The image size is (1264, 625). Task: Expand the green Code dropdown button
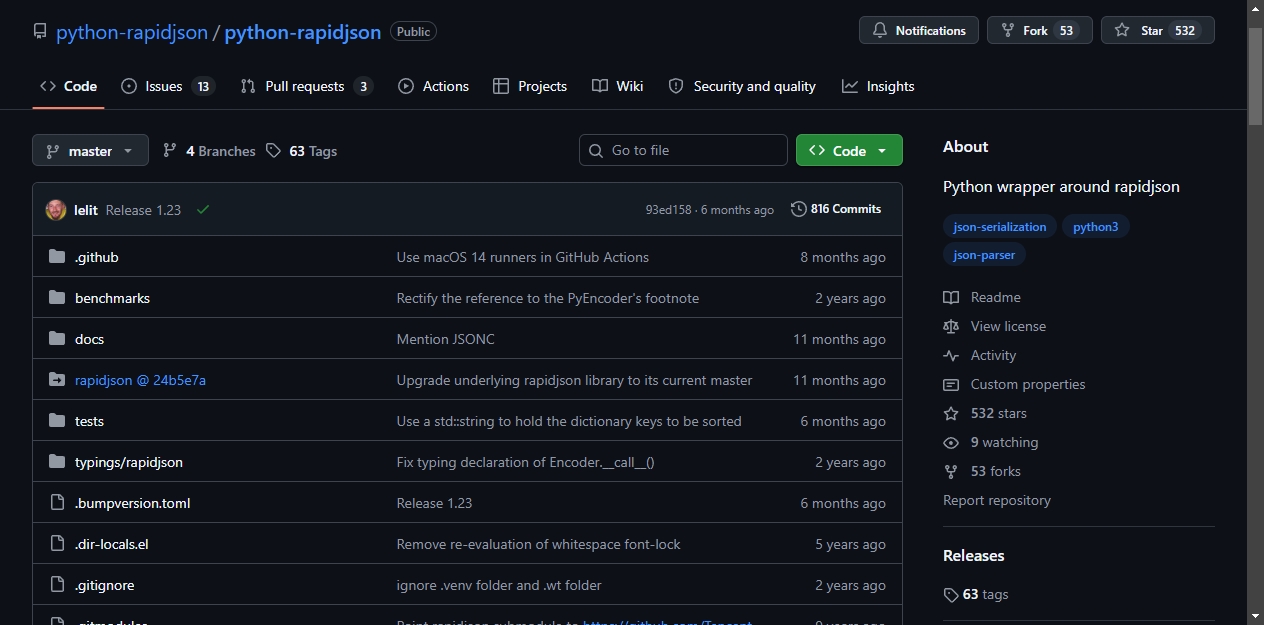849,150
